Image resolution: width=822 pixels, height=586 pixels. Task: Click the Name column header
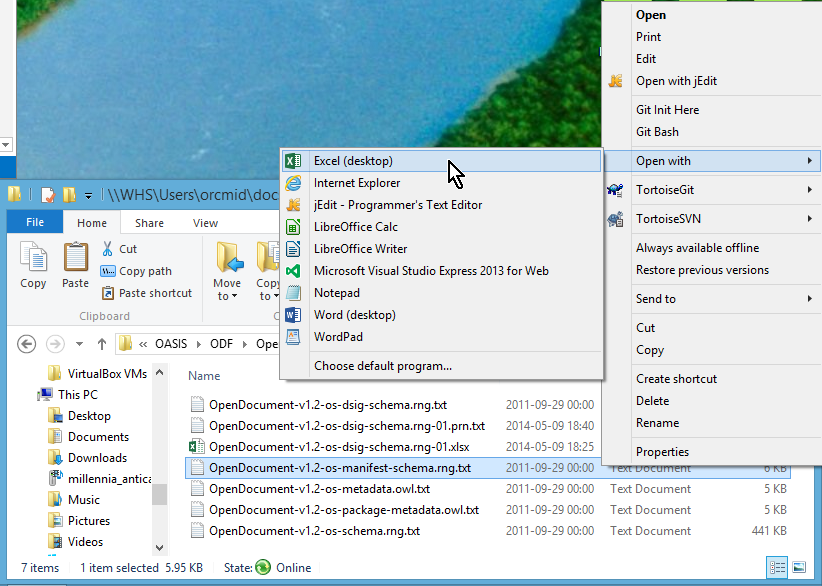tap(204, 376)
